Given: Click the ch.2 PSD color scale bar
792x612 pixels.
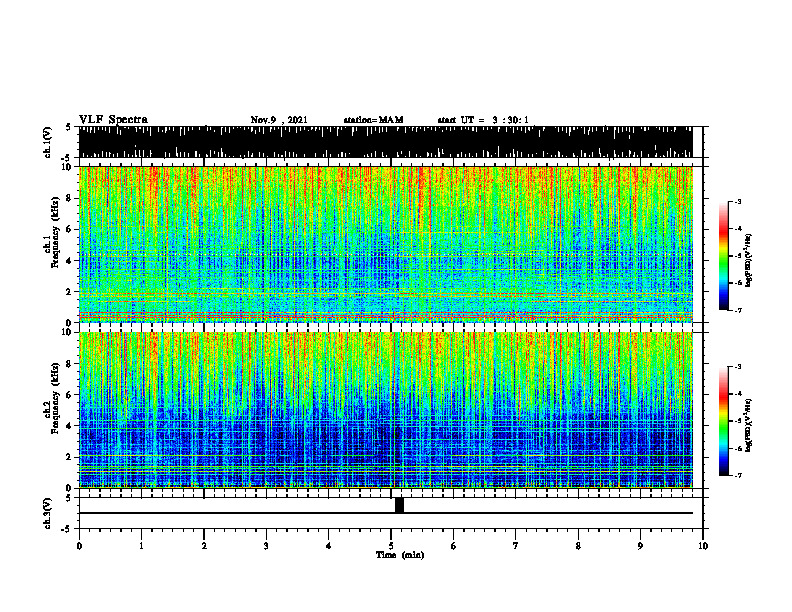Looking at the screenshot, I should coord(723,421).
